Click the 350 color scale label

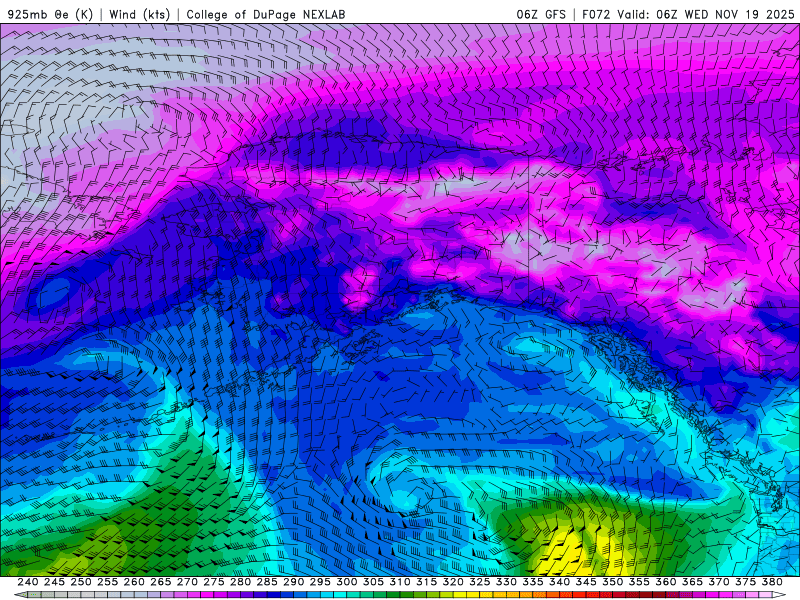coord(612,582)
